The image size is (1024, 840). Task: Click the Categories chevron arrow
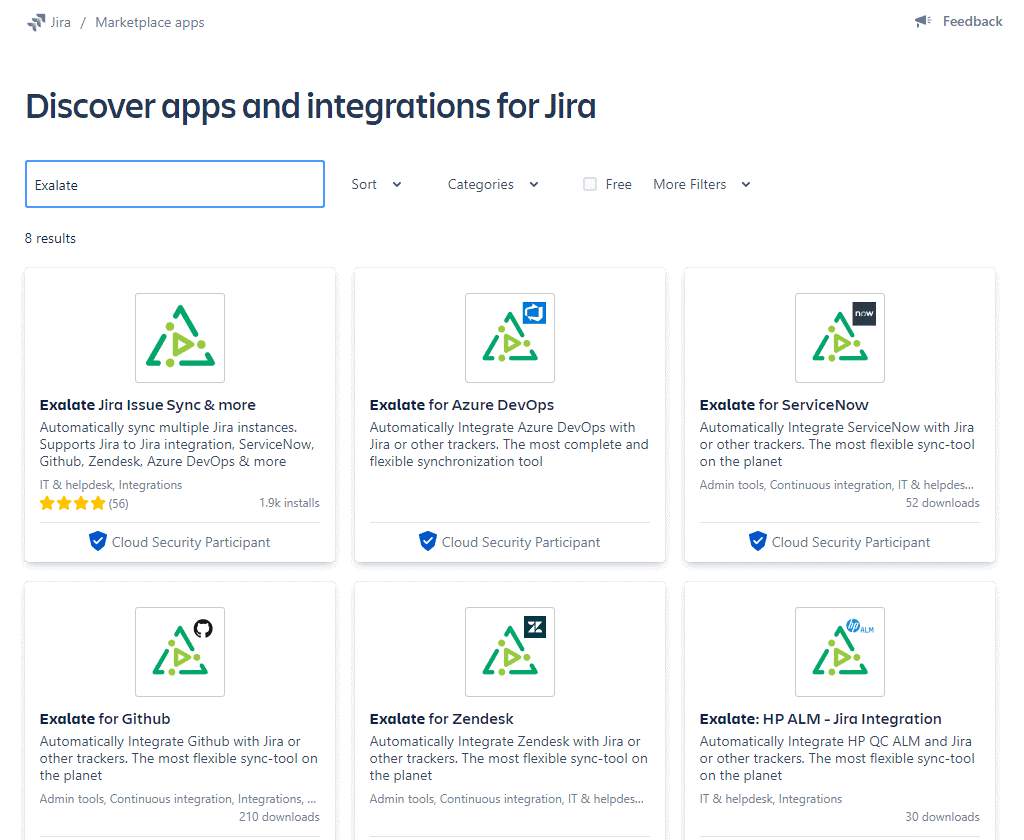click(534, 184)
